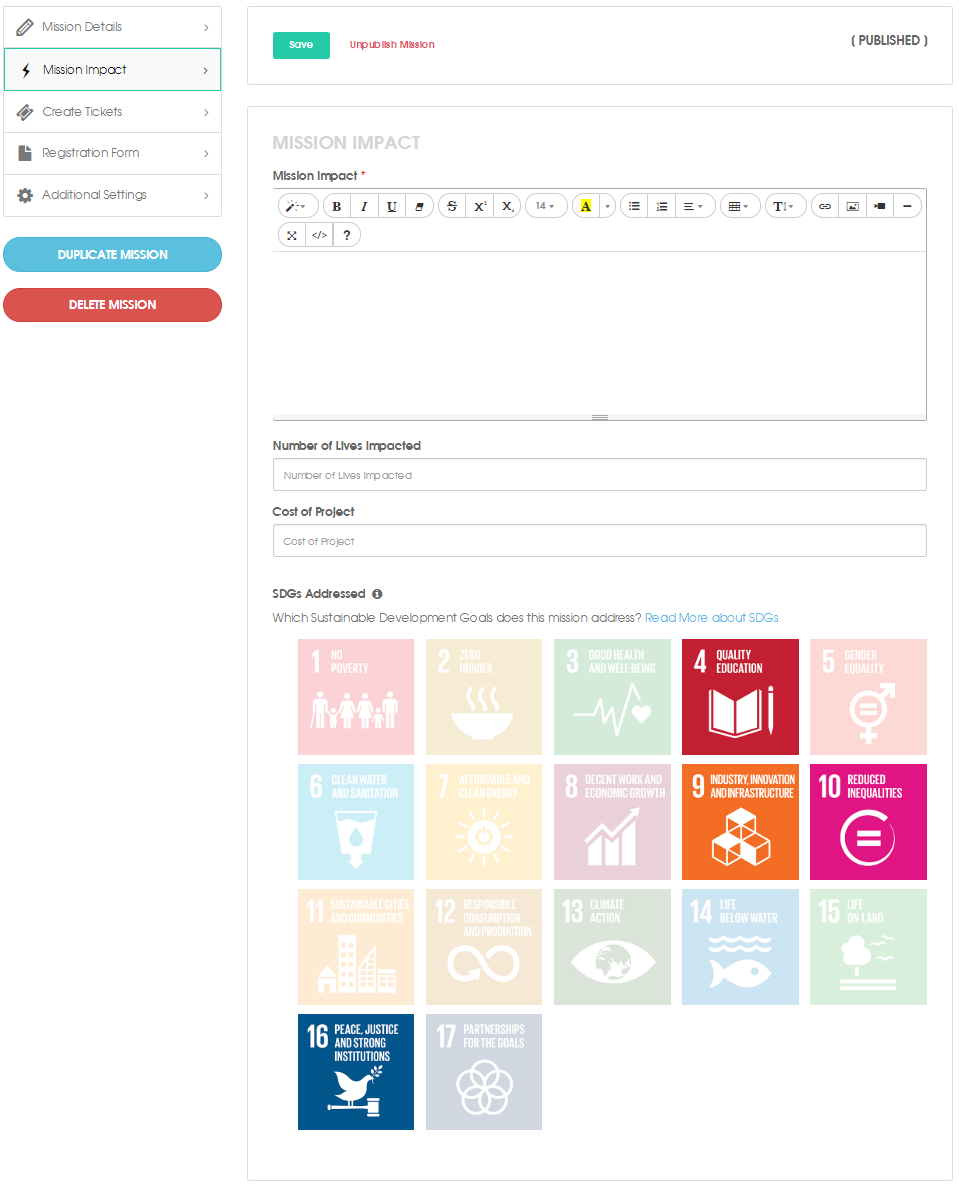The width and height of the screenshot is (959, 1187).
Task: Toggle SDG 8 Decent Work tile
Action: point(612,822)
